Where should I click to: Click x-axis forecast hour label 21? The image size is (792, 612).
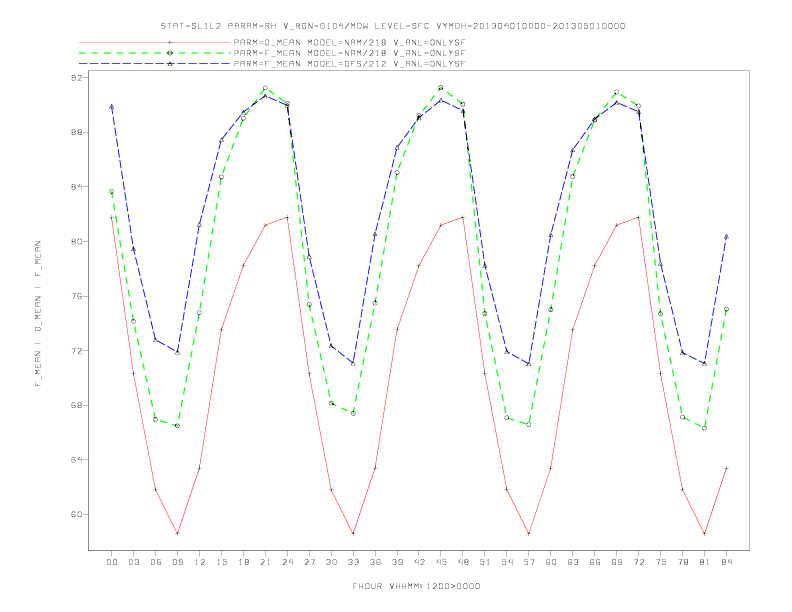[265, 562]
